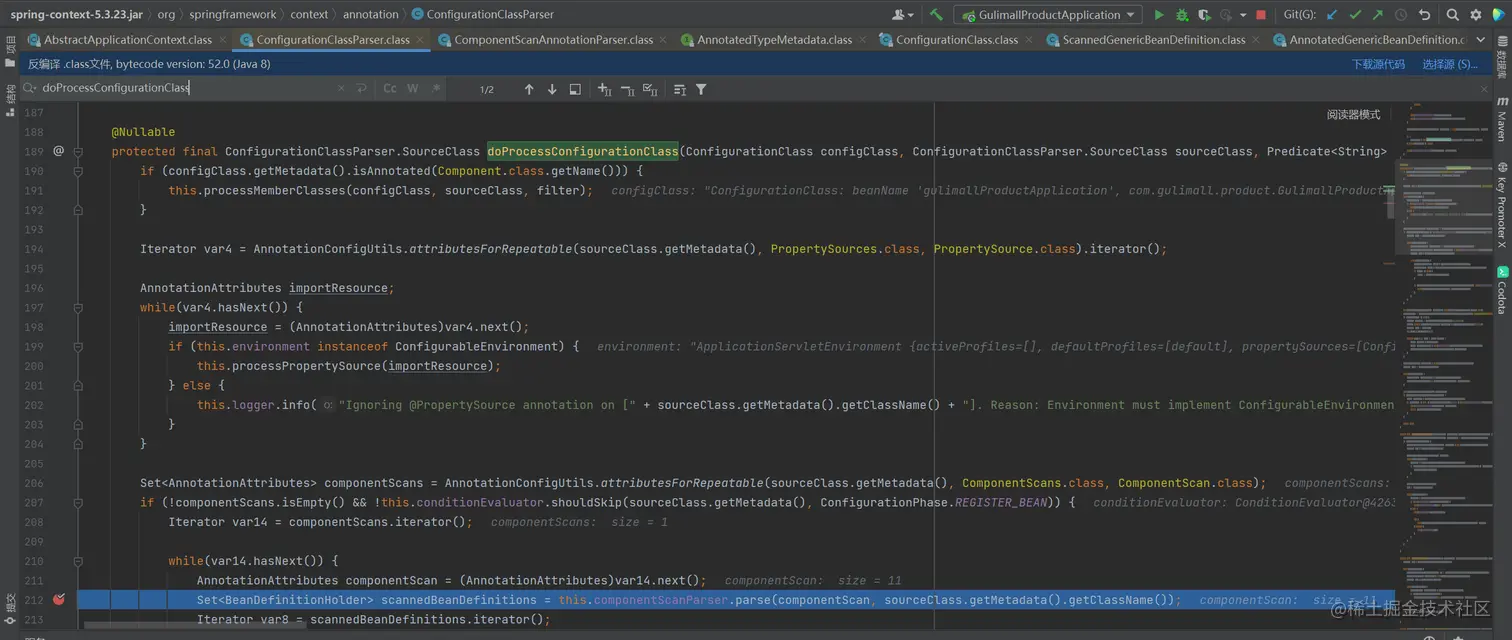This screenshot has height=640, width=1512.
Task: Open the ScannedGenericBeanDefinition.class tab
Action: coord(1153,40)
